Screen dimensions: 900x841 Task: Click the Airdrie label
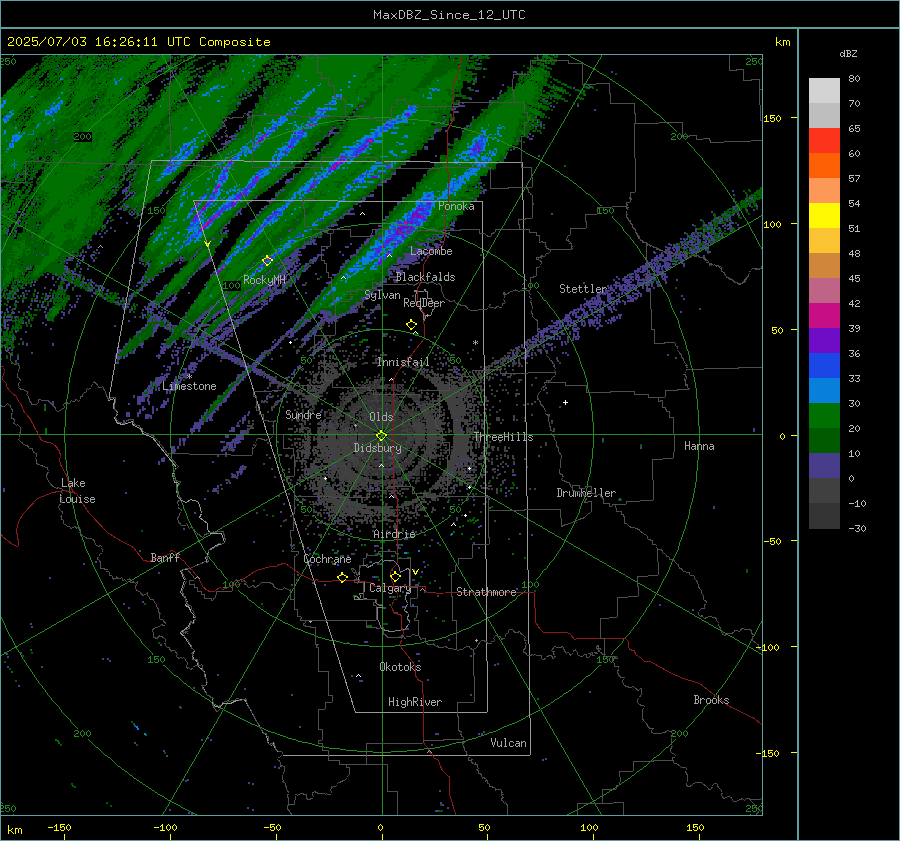click(394, 534)
